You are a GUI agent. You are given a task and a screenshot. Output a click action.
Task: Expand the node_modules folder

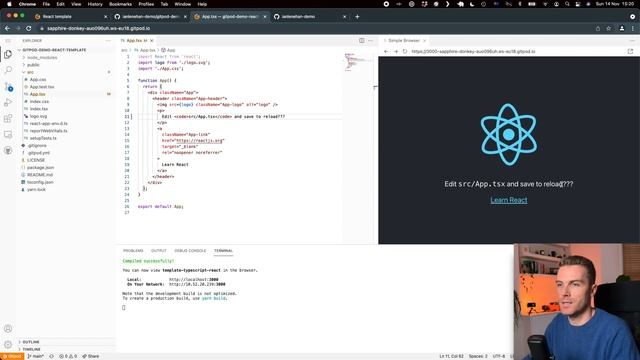42,58
